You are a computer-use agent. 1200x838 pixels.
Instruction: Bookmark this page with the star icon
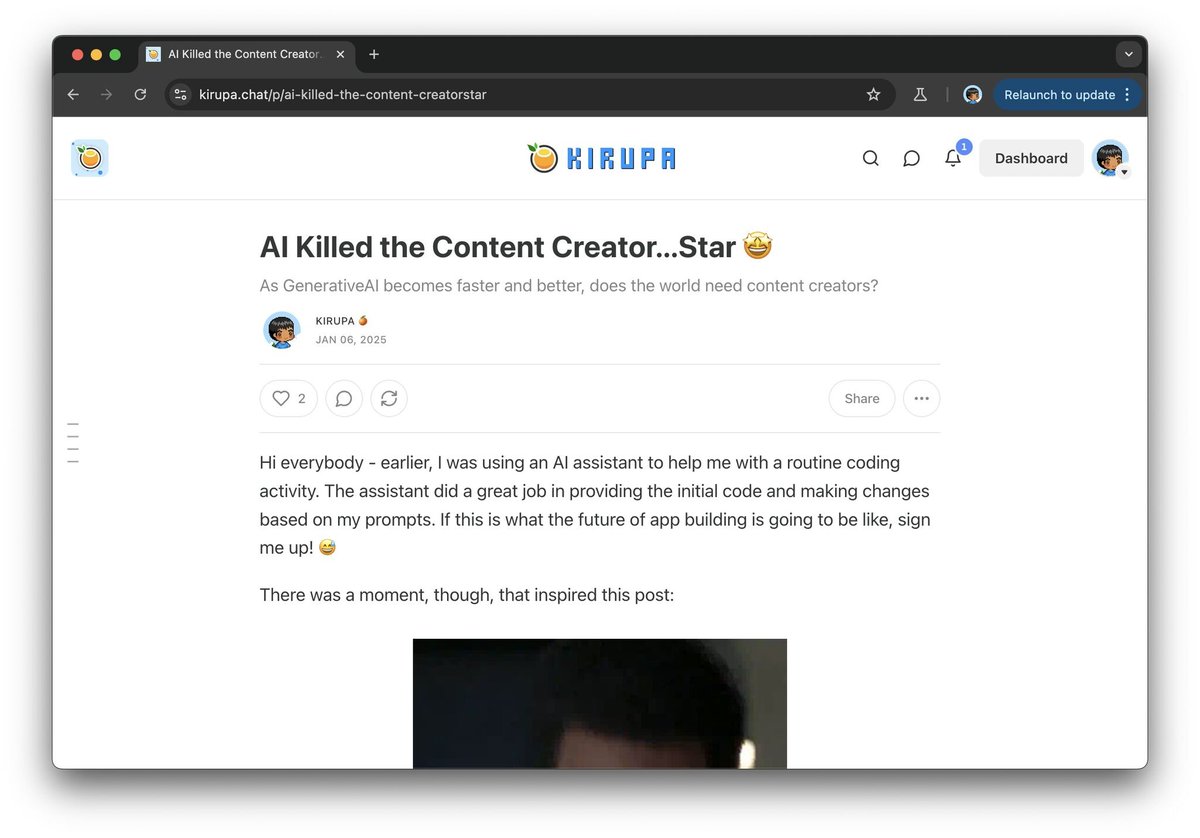point(873,95)
